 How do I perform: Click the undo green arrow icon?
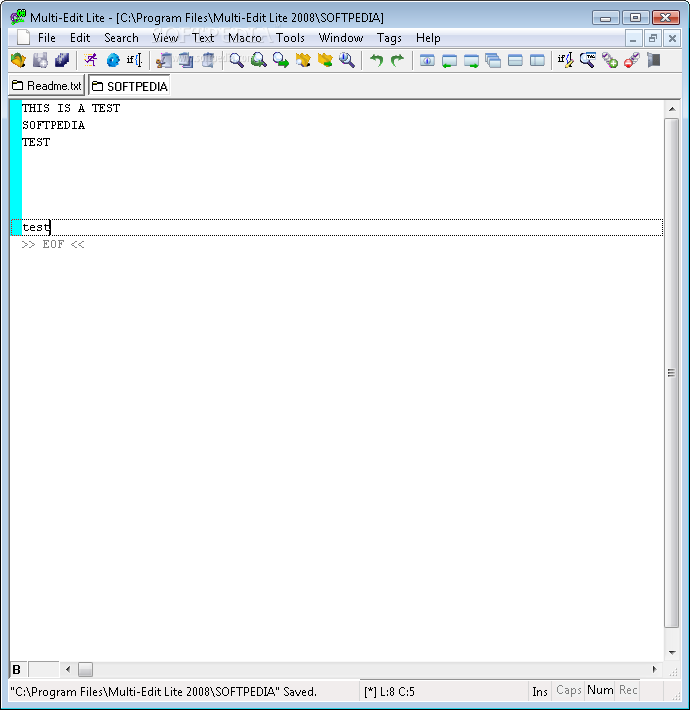pyautogui.click(x=376, y=60)
